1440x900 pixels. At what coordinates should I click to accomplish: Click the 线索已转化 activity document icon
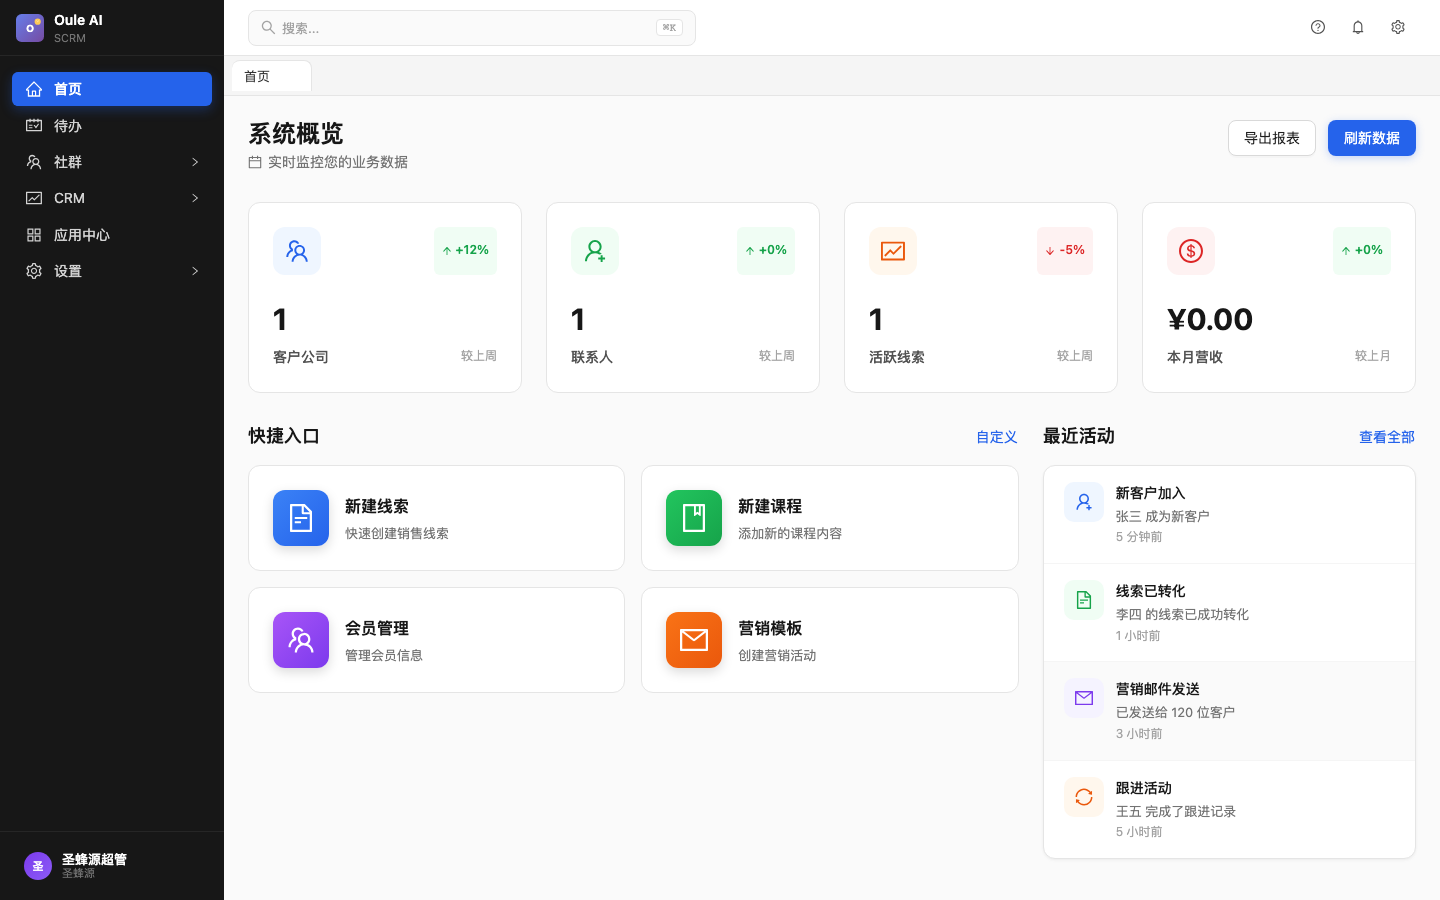point(1084,600)
